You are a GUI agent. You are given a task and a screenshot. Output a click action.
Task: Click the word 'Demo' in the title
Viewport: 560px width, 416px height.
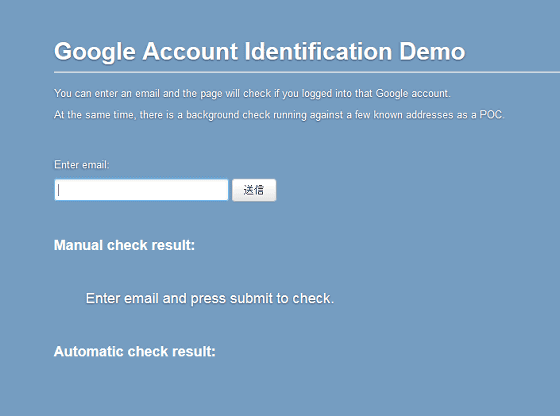coord(432,51)
